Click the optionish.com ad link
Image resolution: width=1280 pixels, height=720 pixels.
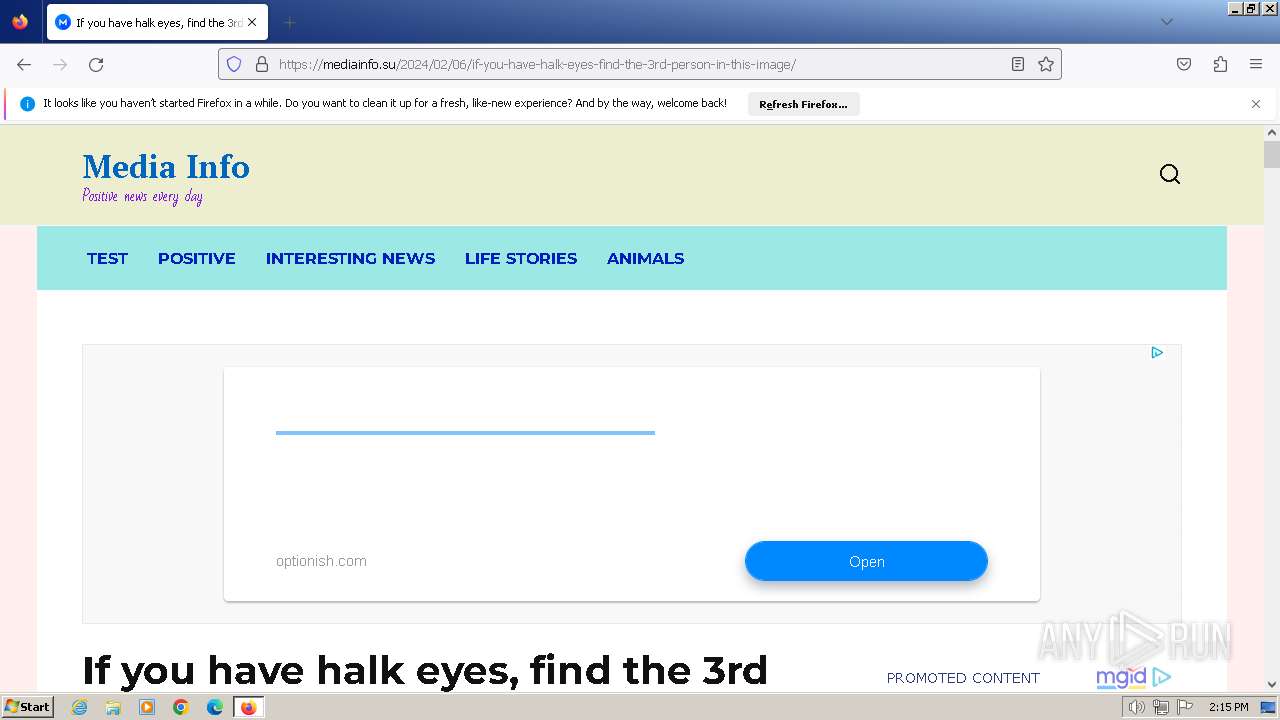(321, 561)
